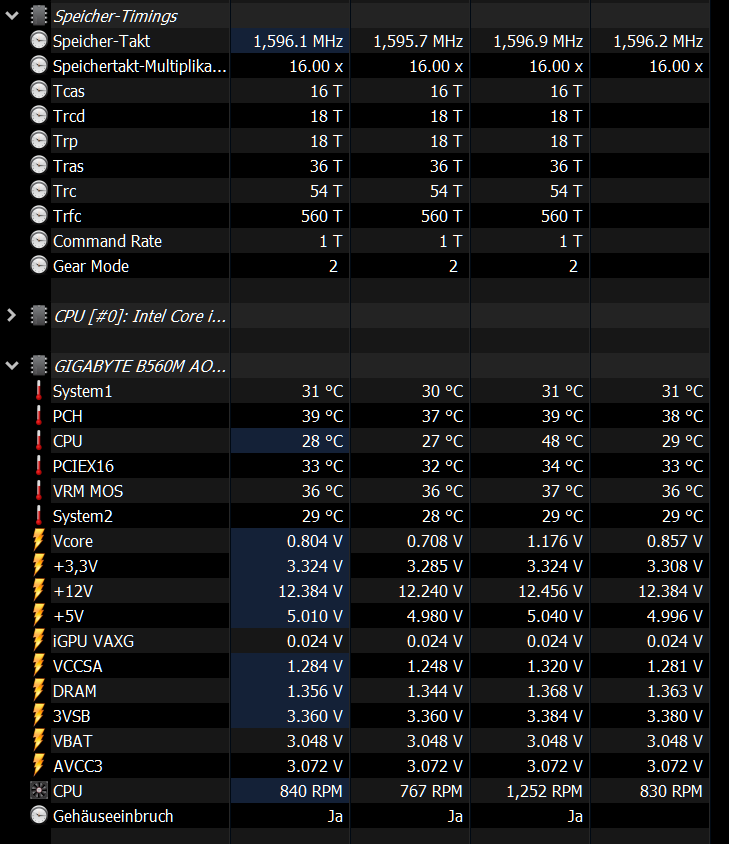The width and height of the screenshot is (729, 844).
Task: Click the chip icon beside Speicher-Timings
Action: [x=39, y=16]
